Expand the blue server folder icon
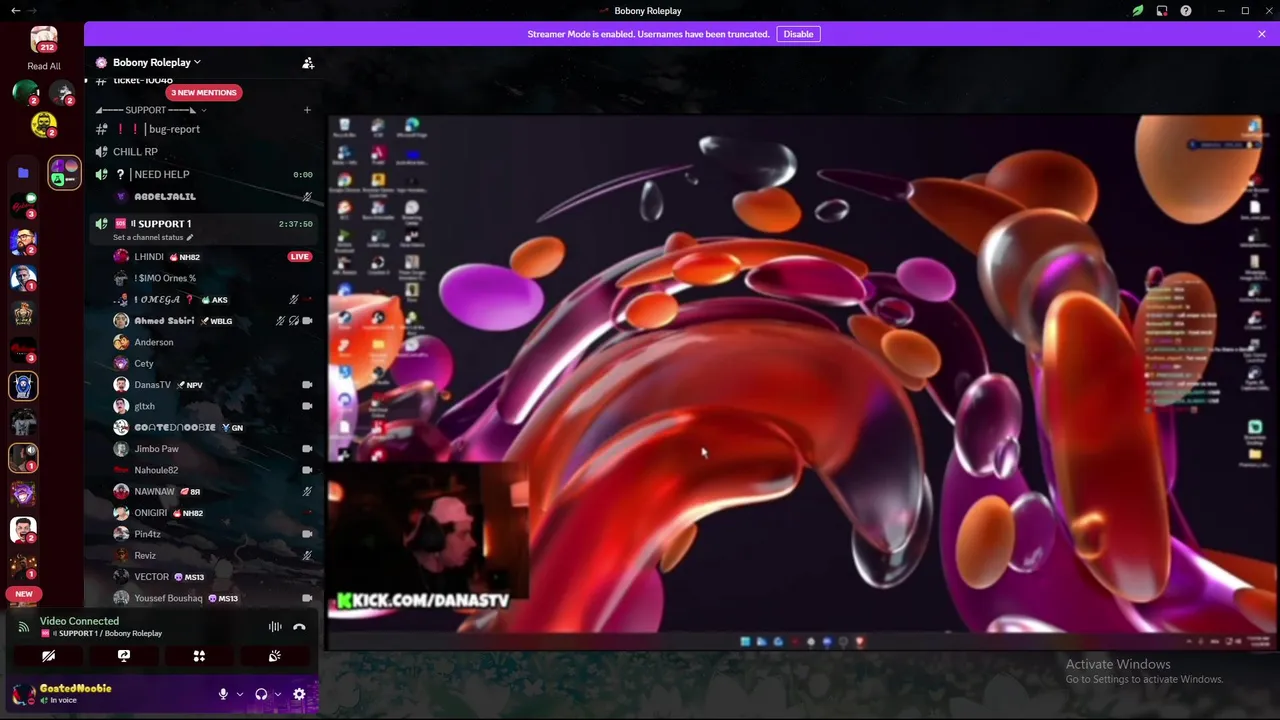The image size is (1280, 720). 24,173
